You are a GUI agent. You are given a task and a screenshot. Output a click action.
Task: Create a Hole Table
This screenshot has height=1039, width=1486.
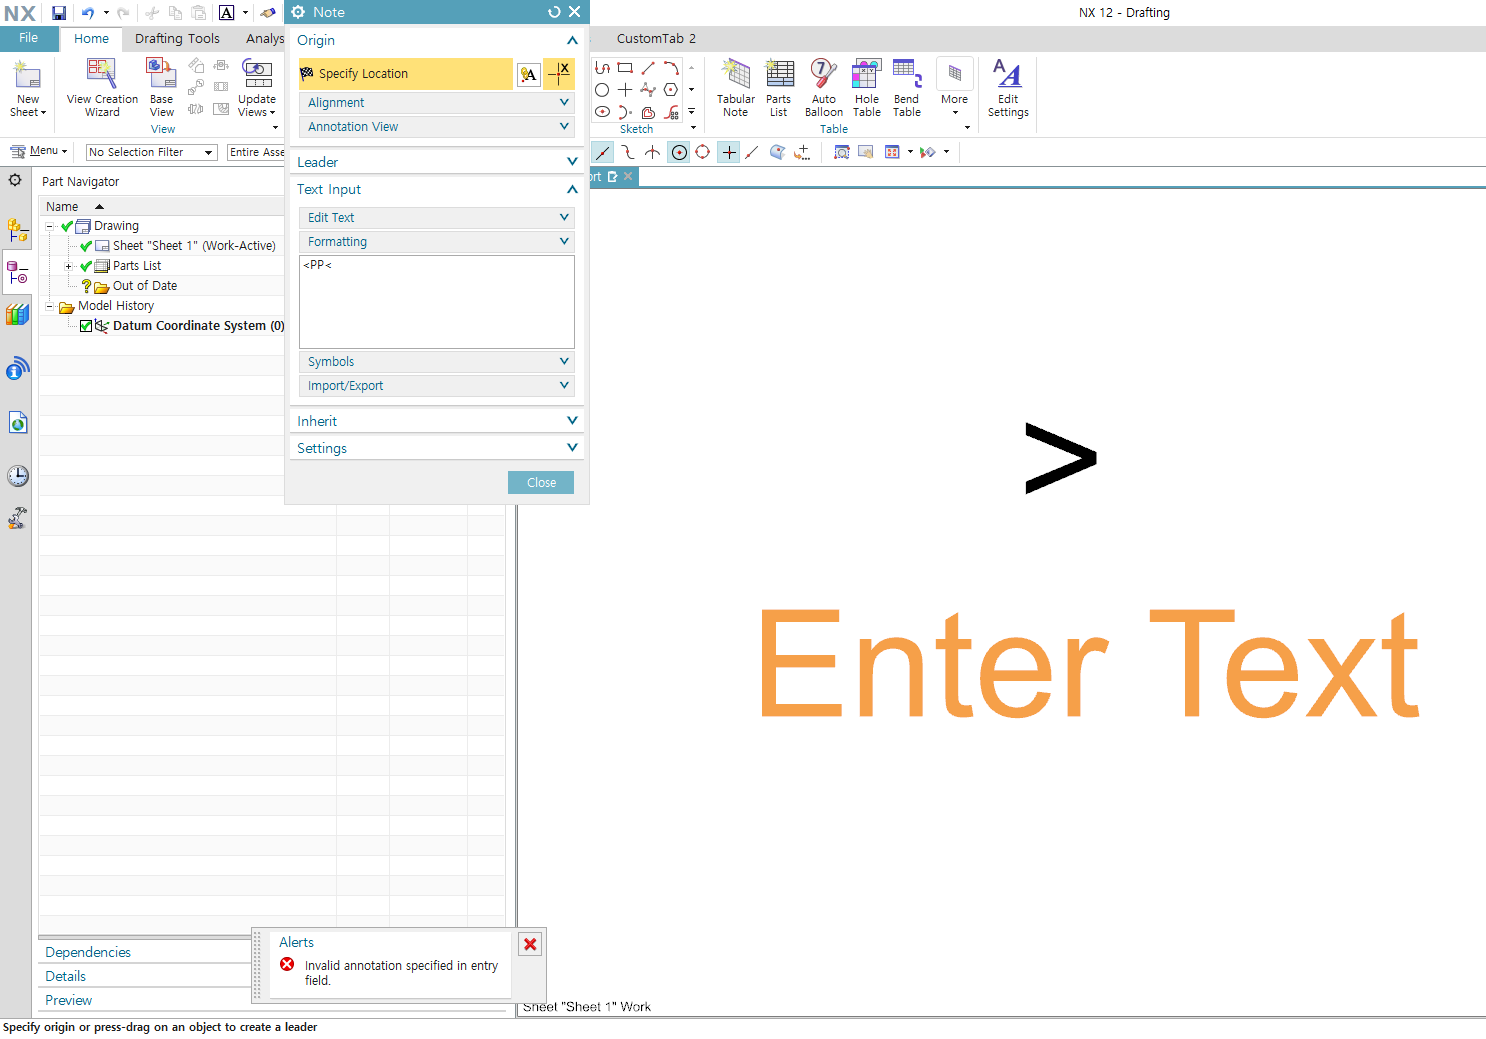pos(866,87)
